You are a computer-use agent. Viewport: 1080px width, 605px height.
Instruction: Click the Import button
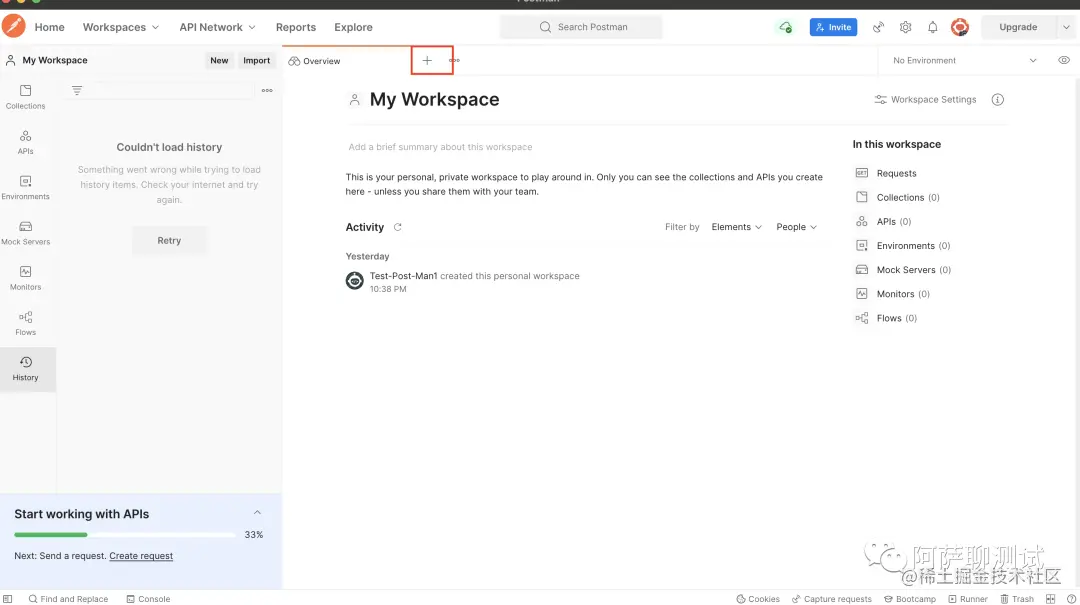pyautogui.click(x=256, y=60)
